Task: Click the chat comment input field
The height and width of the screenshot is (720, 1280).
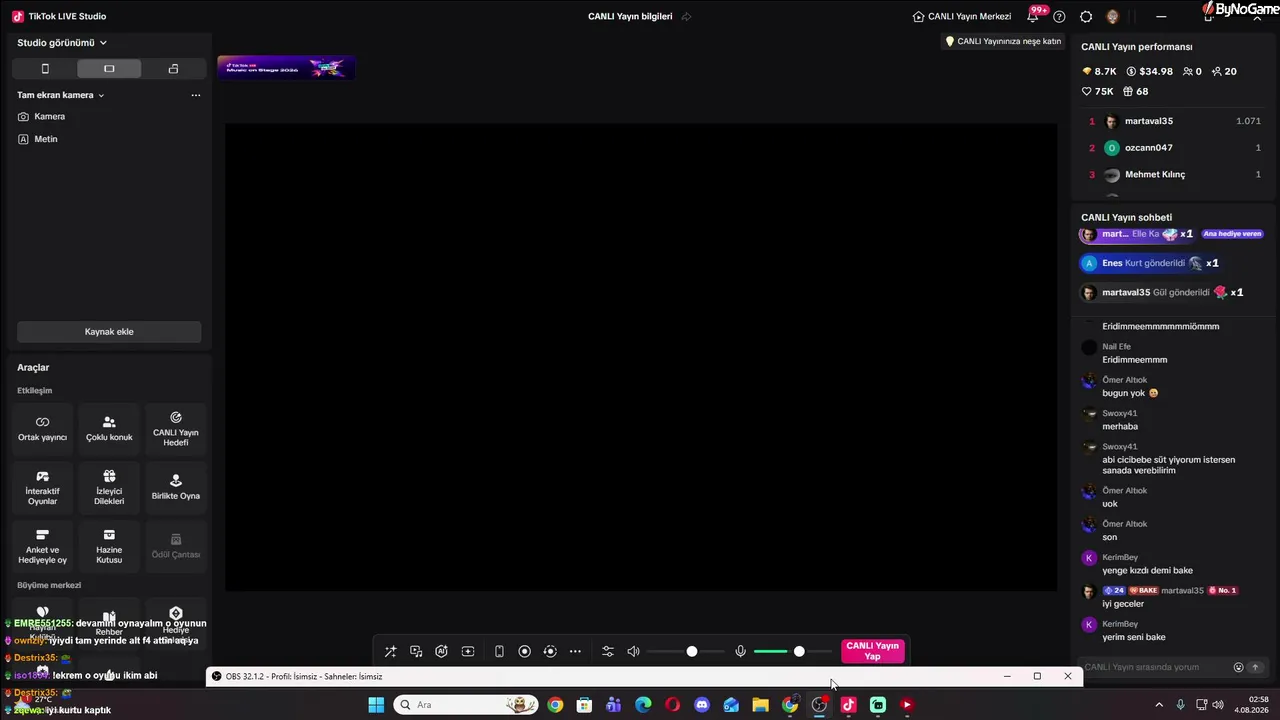Action: 1155,667
